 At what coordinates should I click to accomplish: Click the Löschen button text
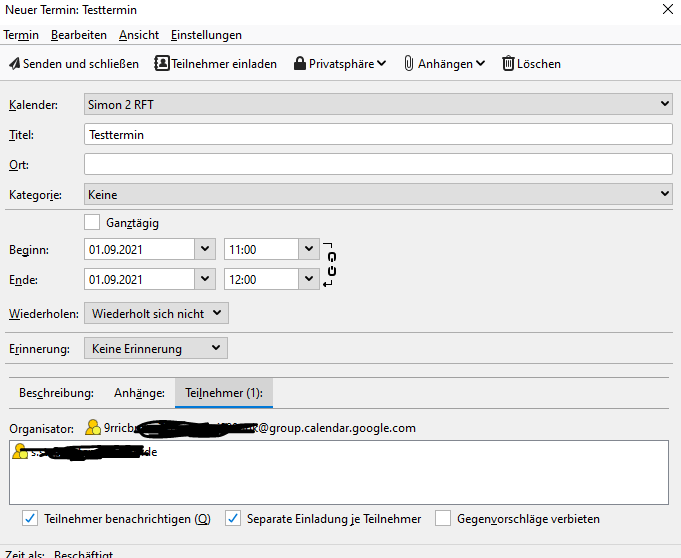(539, 64)
